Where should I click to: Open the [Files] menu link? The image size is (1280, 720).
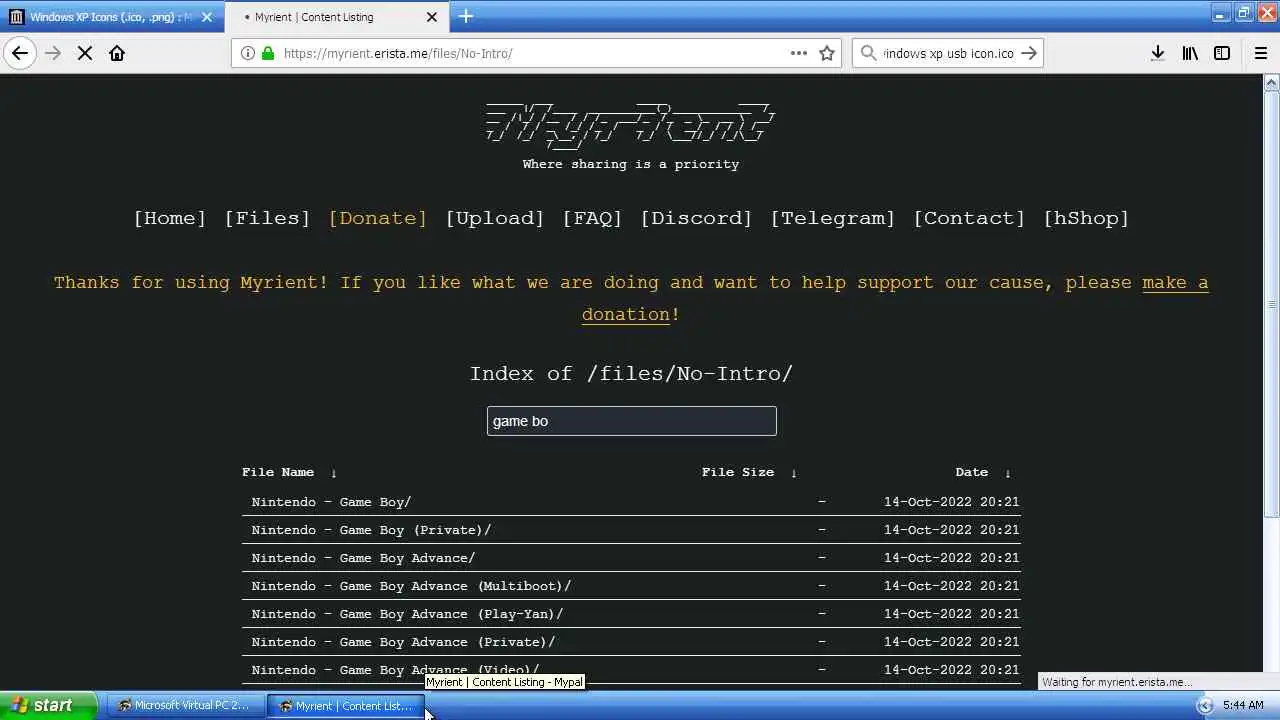click(x=267, y=218)
